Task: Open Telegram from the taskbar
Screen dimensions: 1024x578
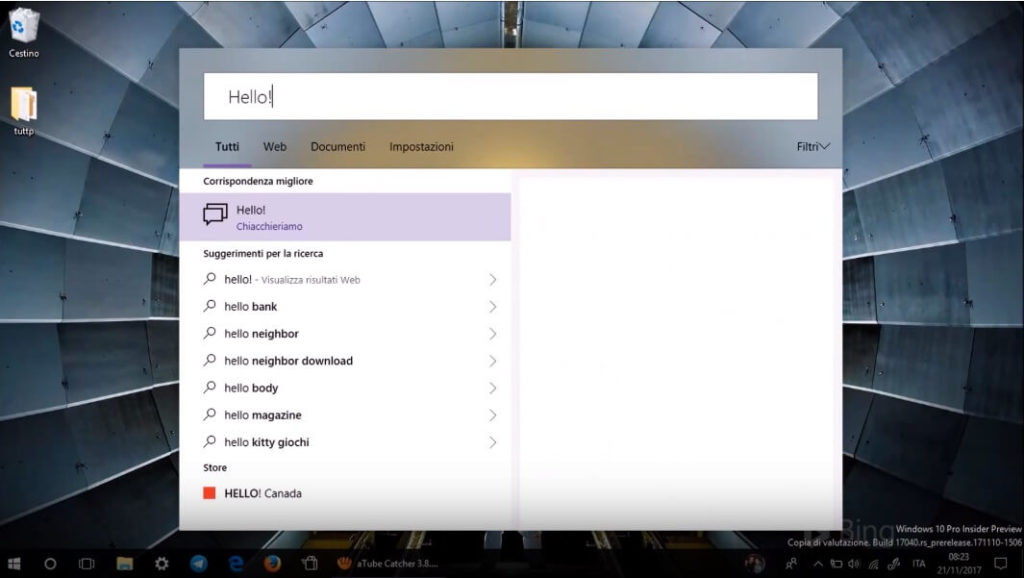Action: [x=197, y=563]
